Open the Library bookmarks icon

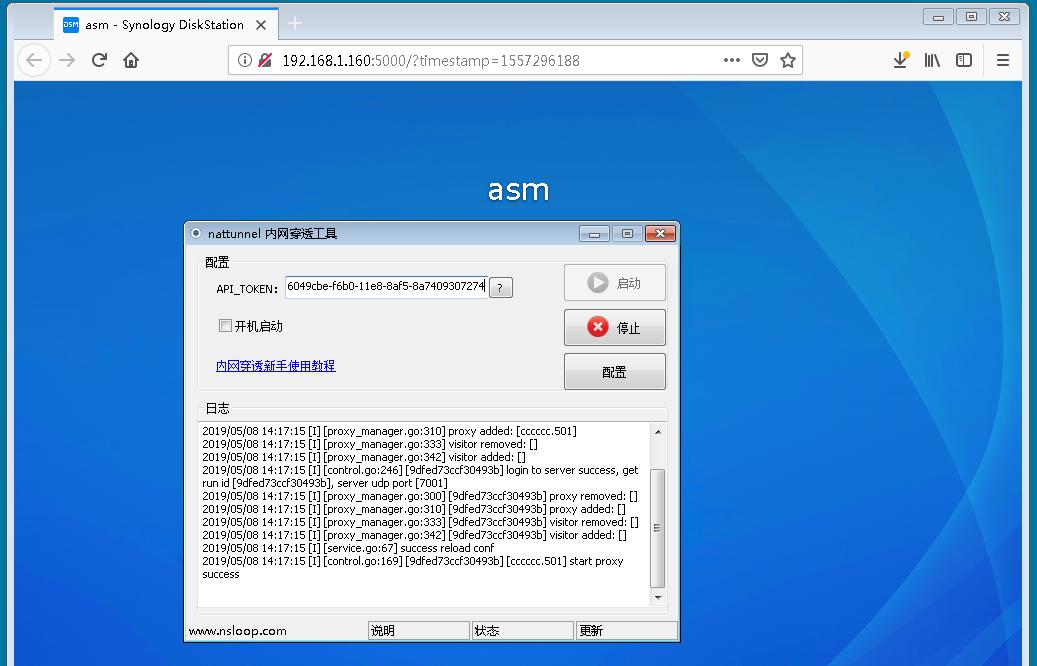(932, 60)
